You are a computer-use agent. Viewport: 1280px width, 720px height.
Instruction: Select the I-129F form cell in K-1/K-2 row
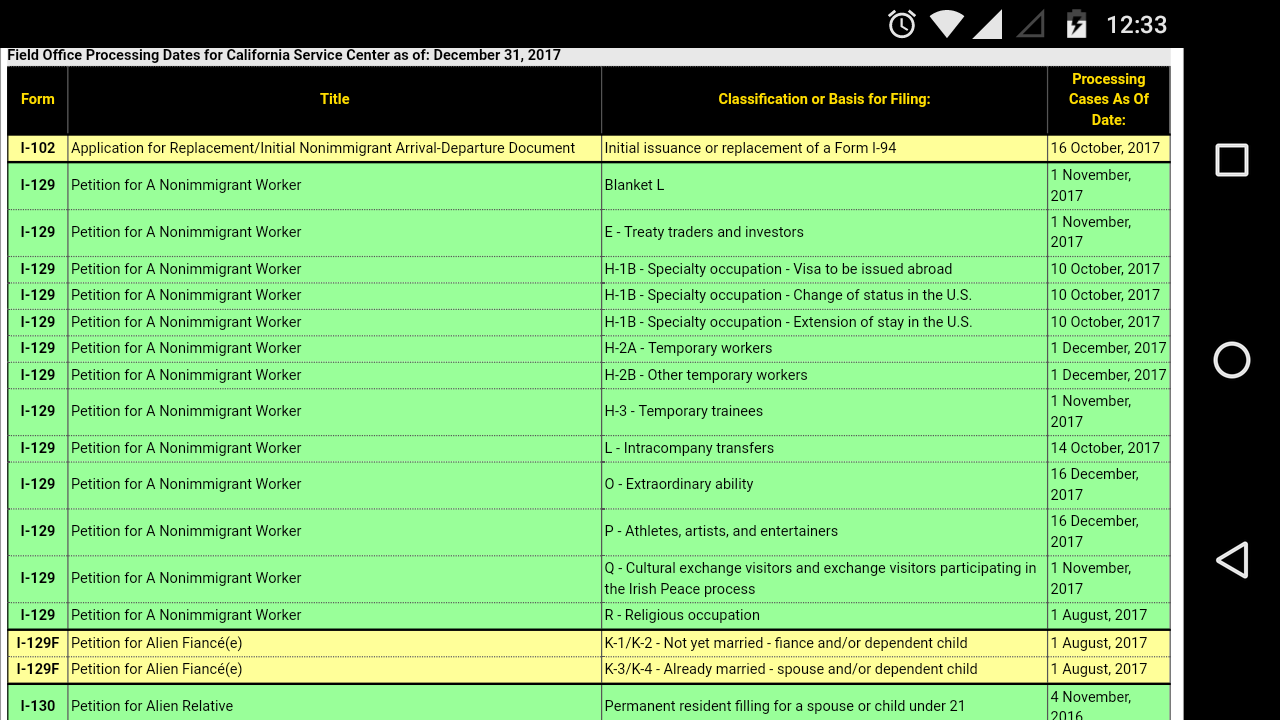[x=38, y=643]
